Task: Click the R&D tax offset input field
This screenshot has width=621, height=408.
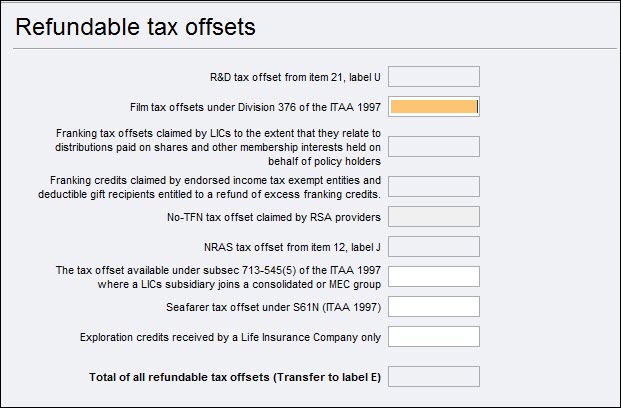Action: tap(434, 76)
